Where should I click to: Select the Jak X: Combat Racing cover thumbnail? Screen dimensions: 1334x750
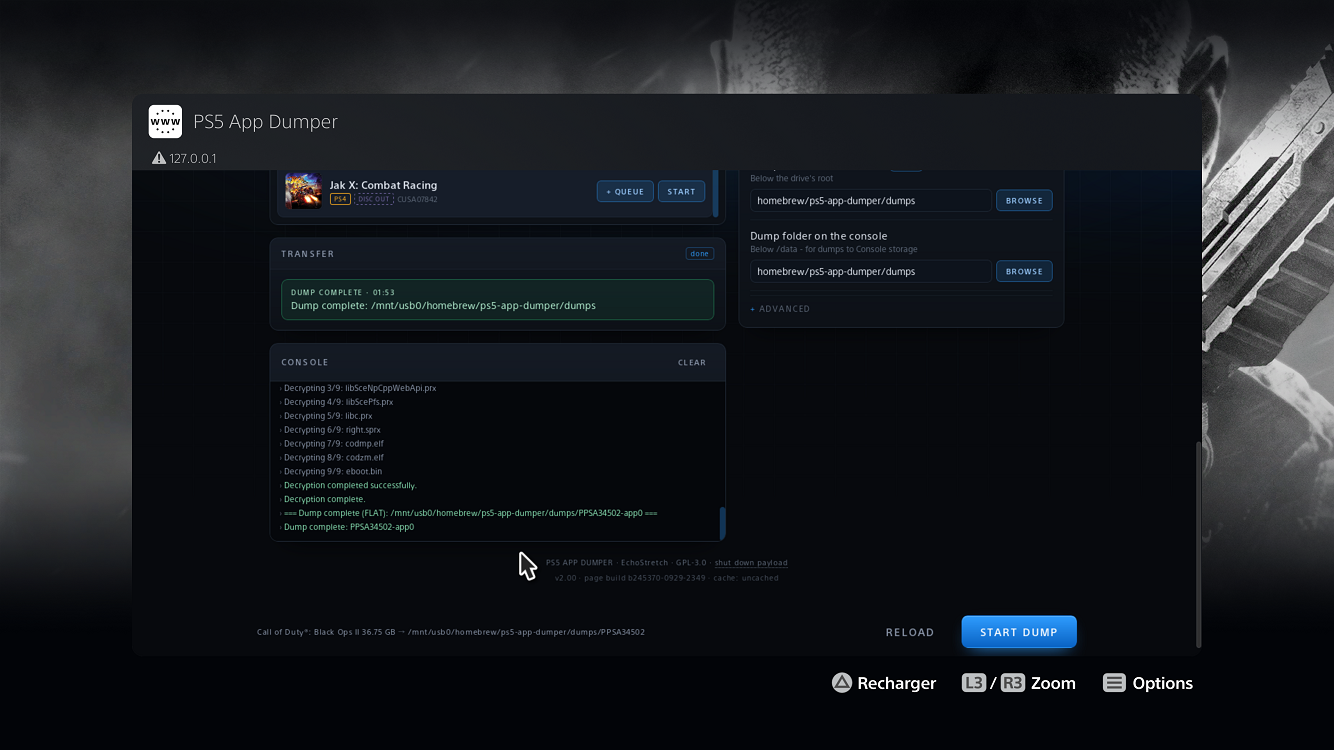point(303,191)
